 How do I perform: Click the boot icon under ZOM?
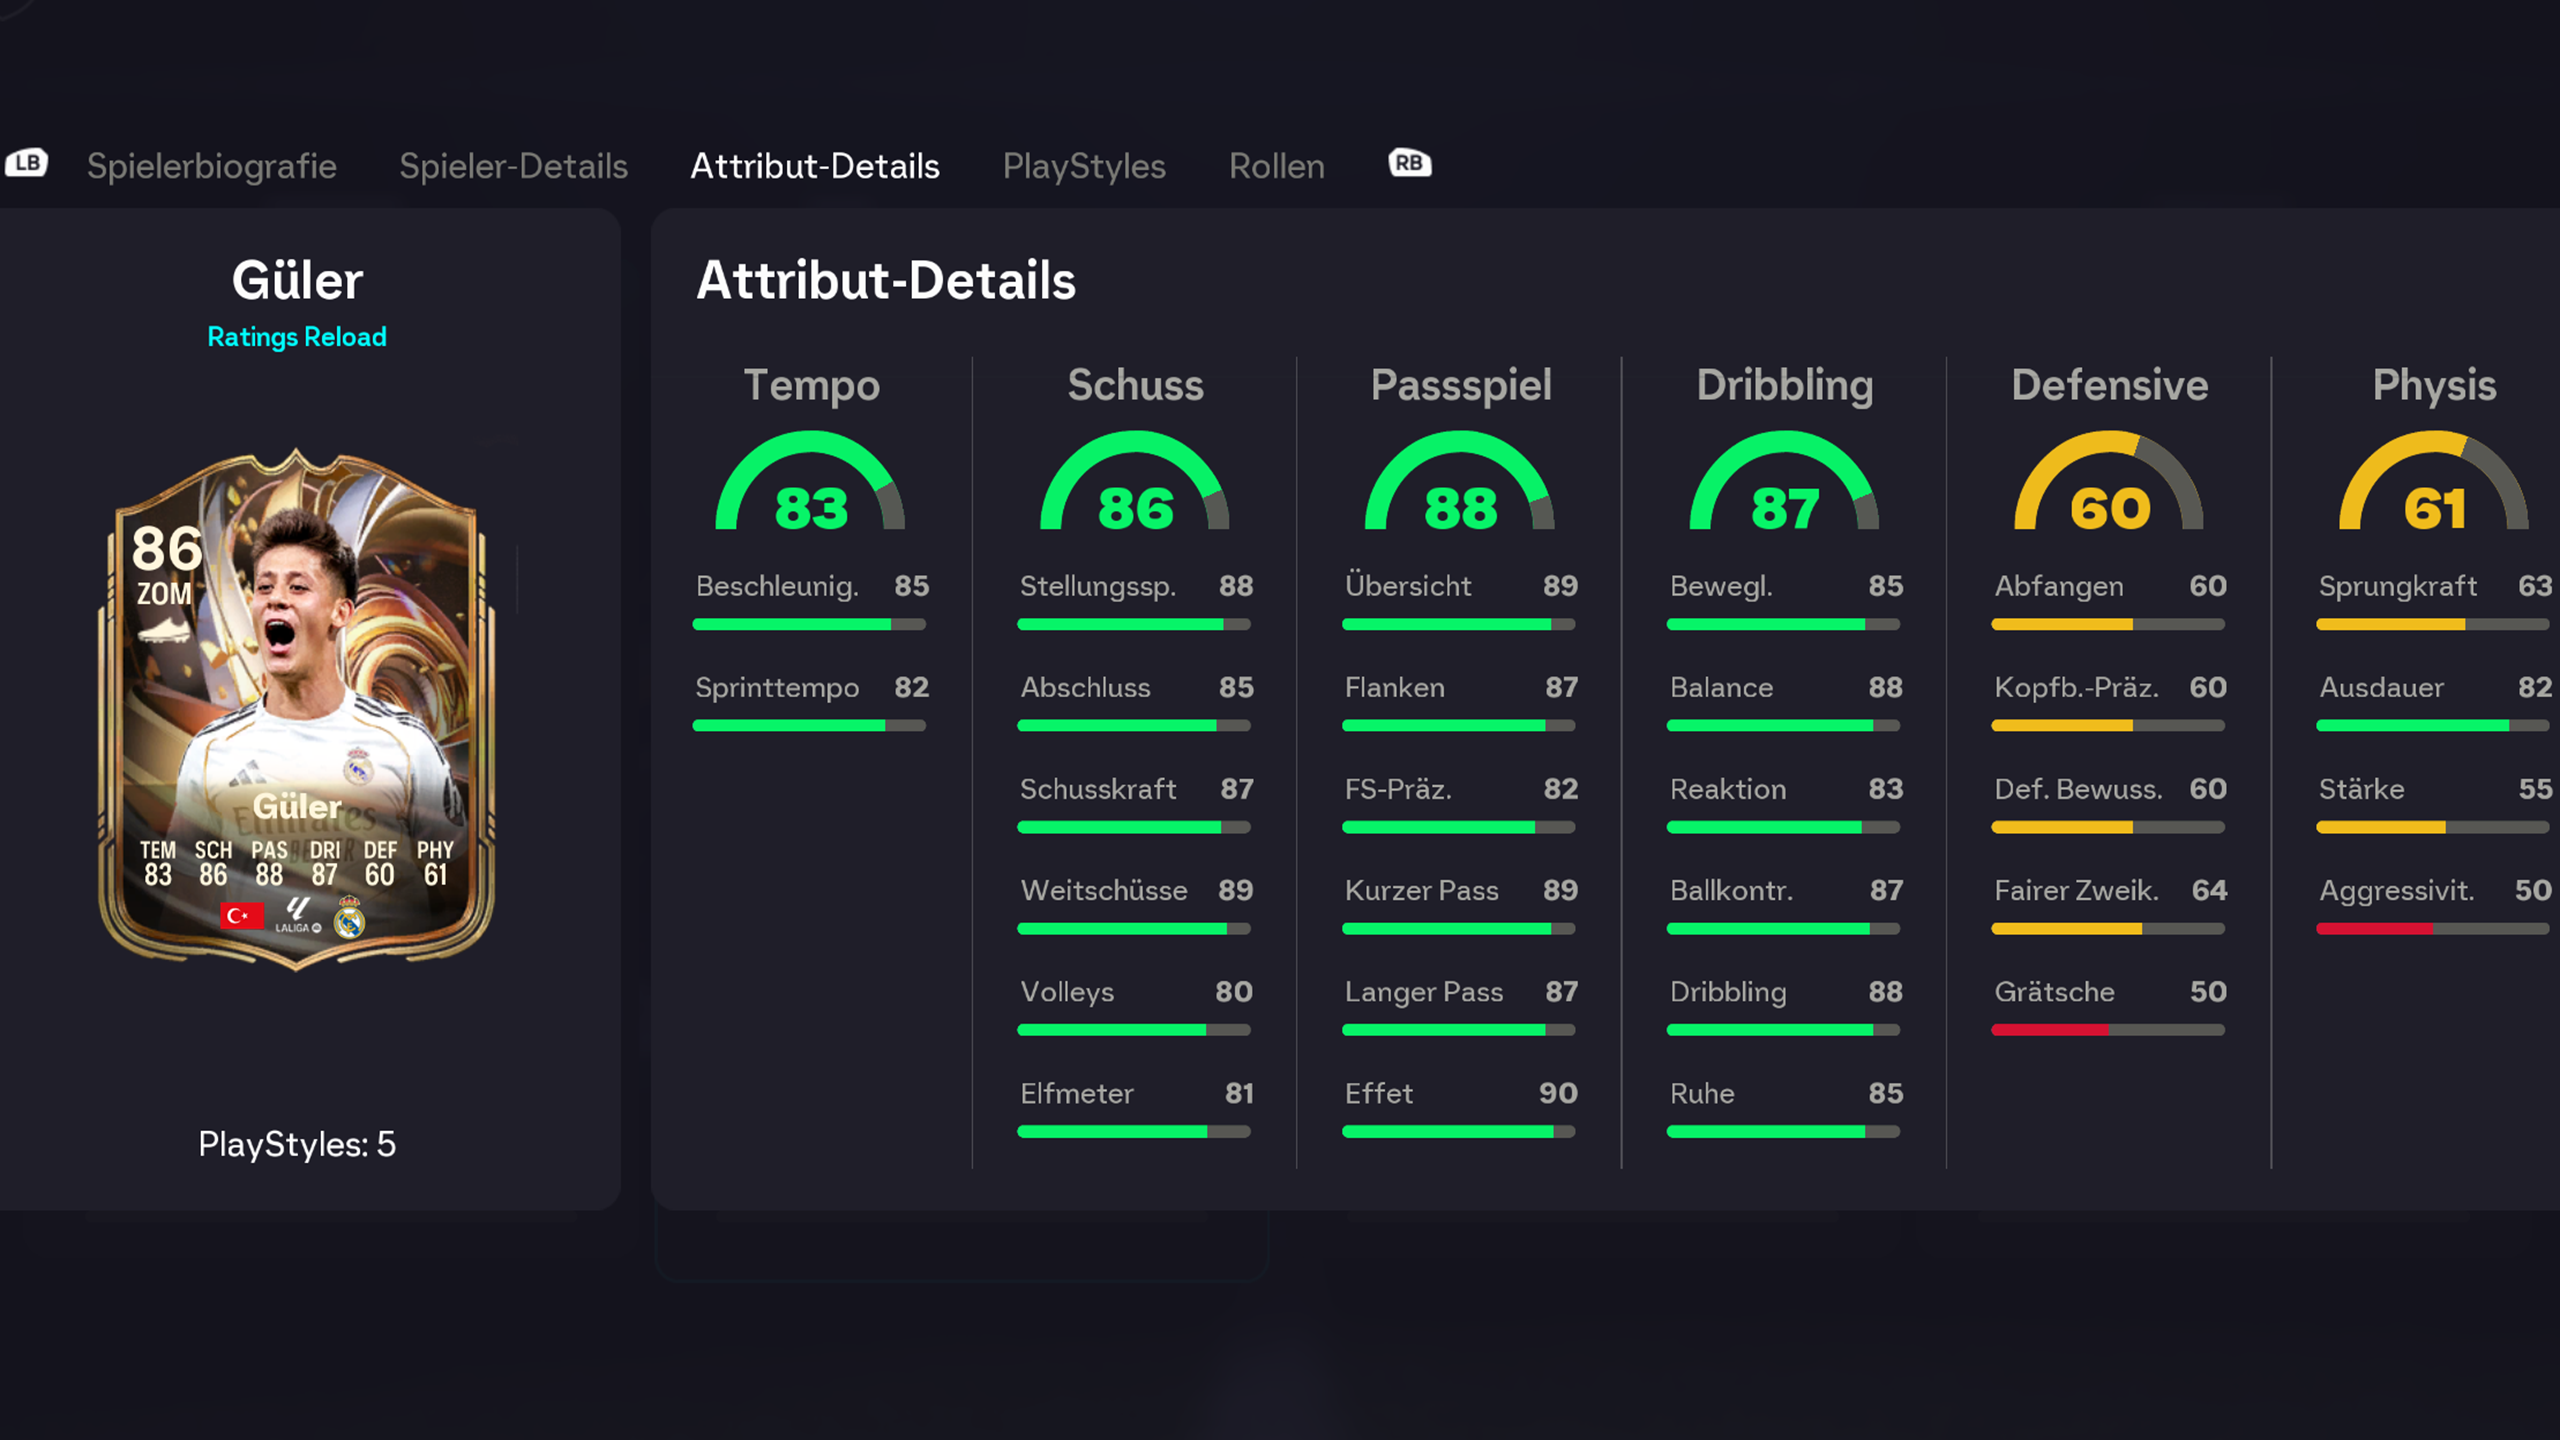tap(163, 631)
